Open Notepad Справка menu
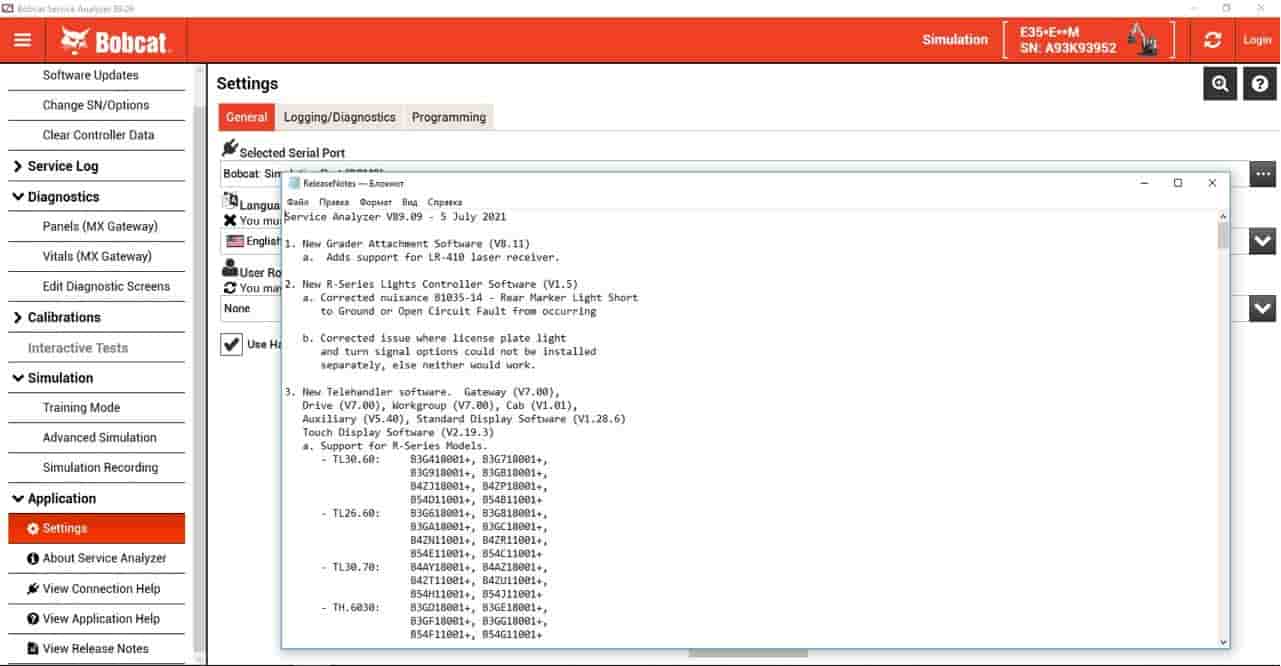 pos(445,202)
